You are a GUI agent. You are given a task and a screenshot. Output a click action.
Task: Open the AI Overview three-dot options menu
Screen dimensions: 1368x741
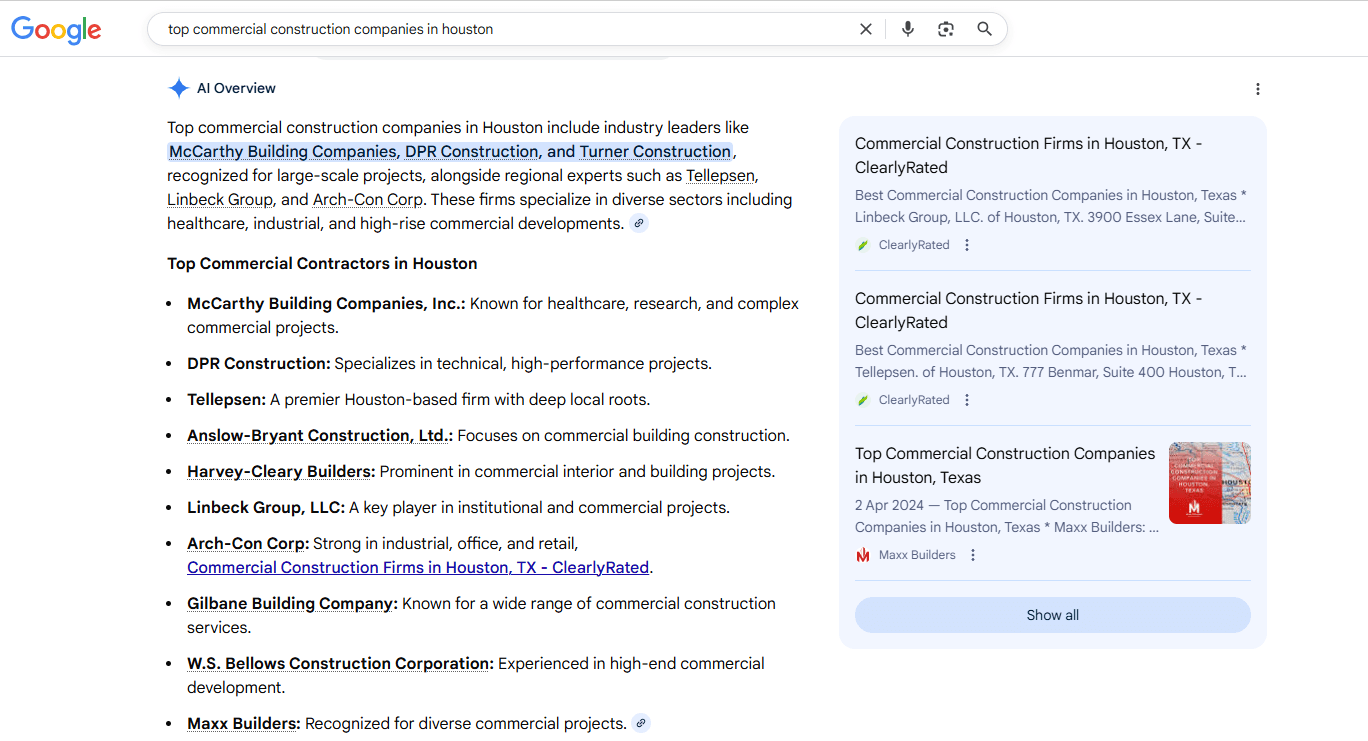[x=1257, y=88]
